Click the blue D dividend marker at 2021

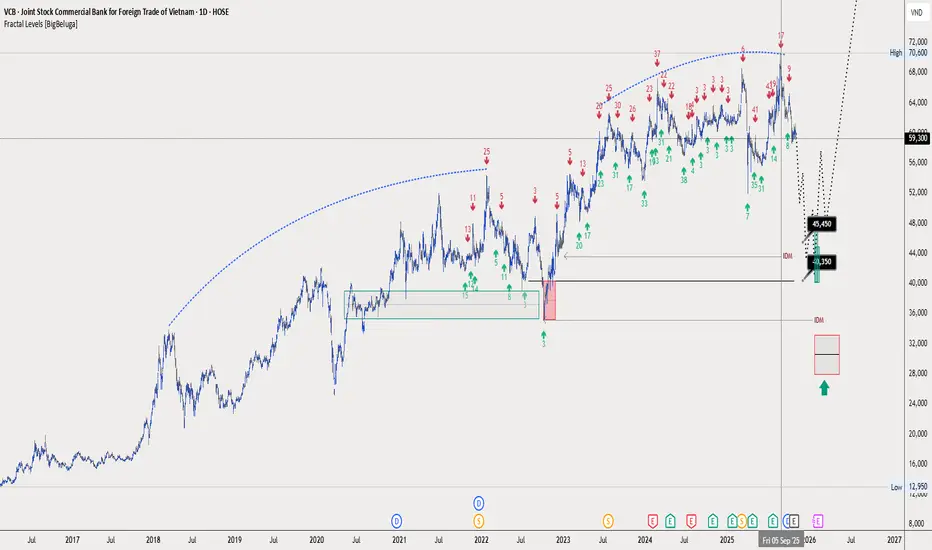click(x=396, y=521)
